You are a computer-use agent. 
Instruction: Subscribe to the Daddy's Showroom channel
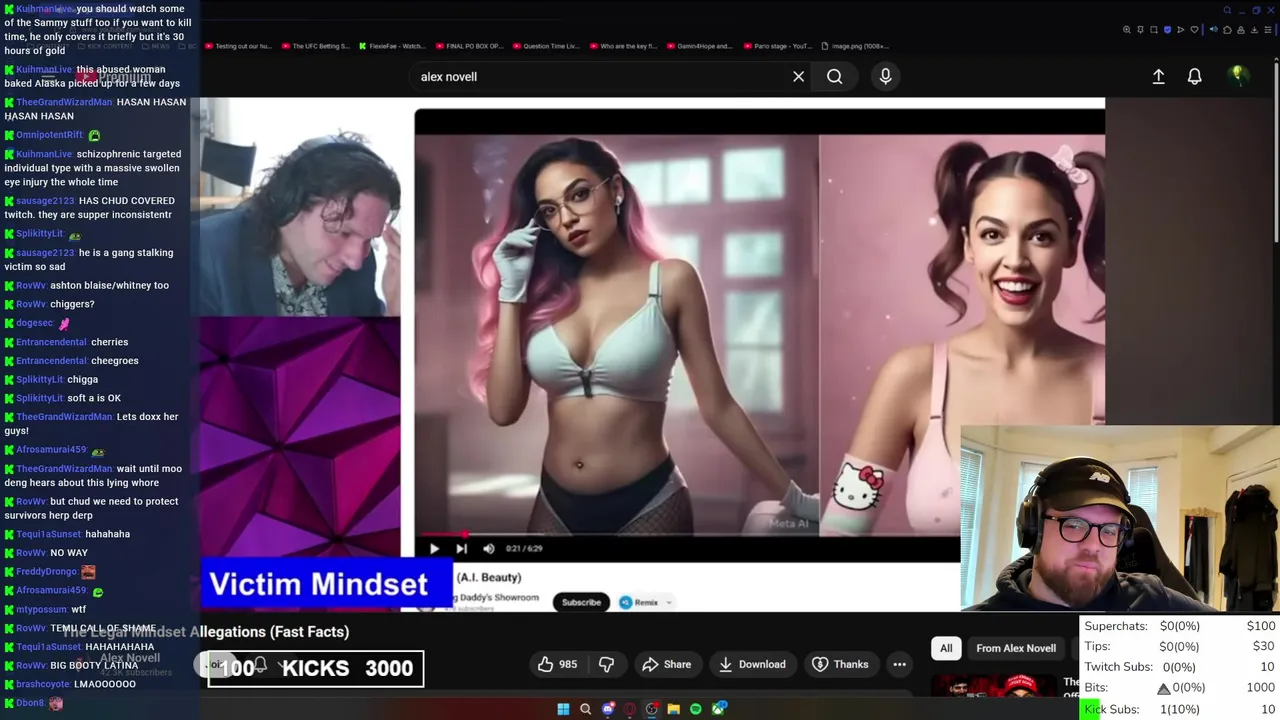click(x=581, y=602)
